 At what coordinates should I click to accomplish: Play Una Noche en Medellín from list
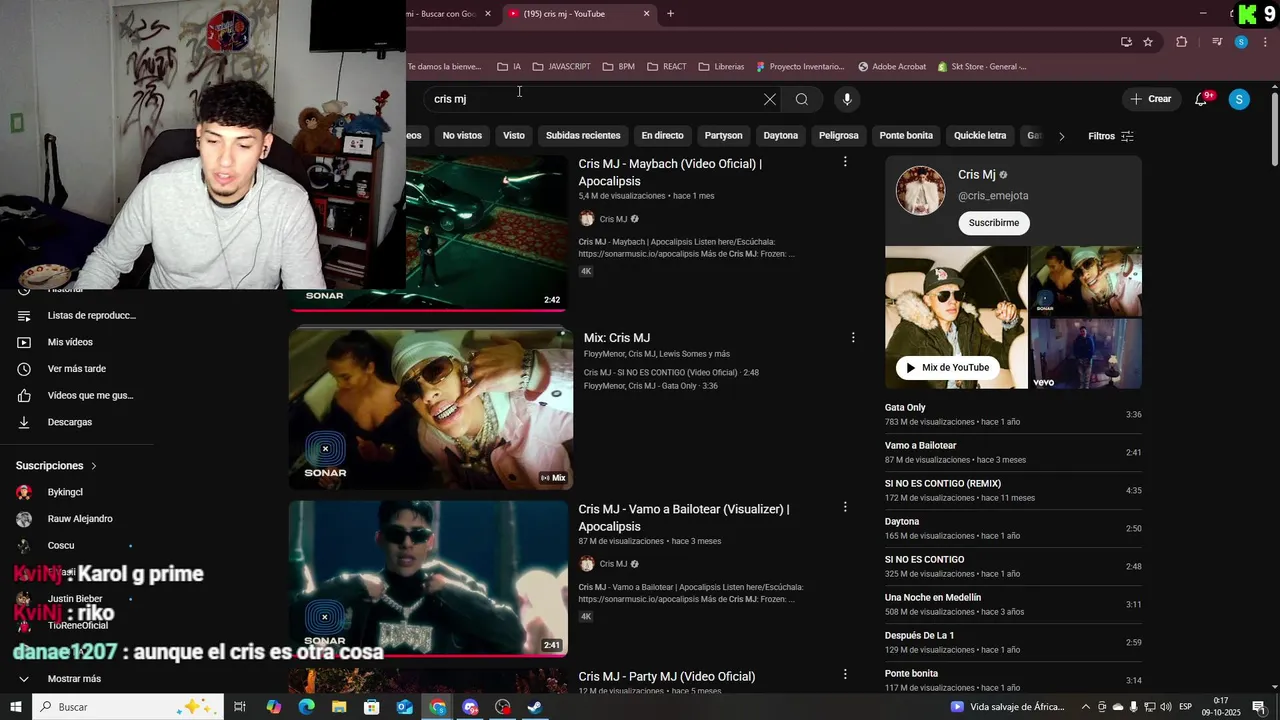click(x=1013, y=604)
